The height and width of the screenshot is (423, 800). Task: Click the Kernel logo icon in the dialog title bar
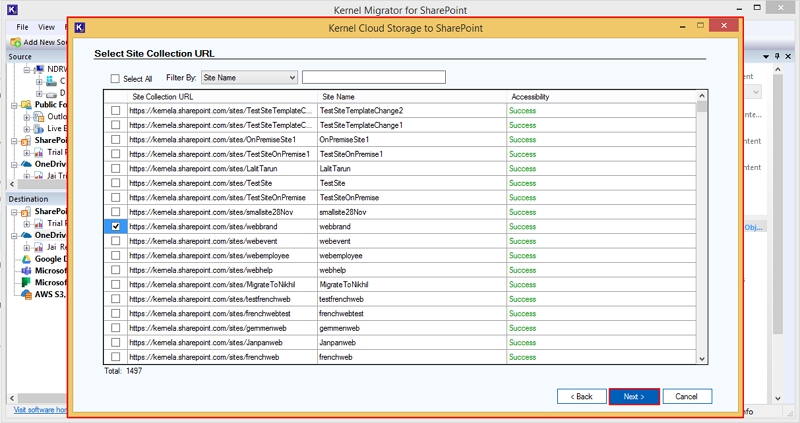pos(80,28)
